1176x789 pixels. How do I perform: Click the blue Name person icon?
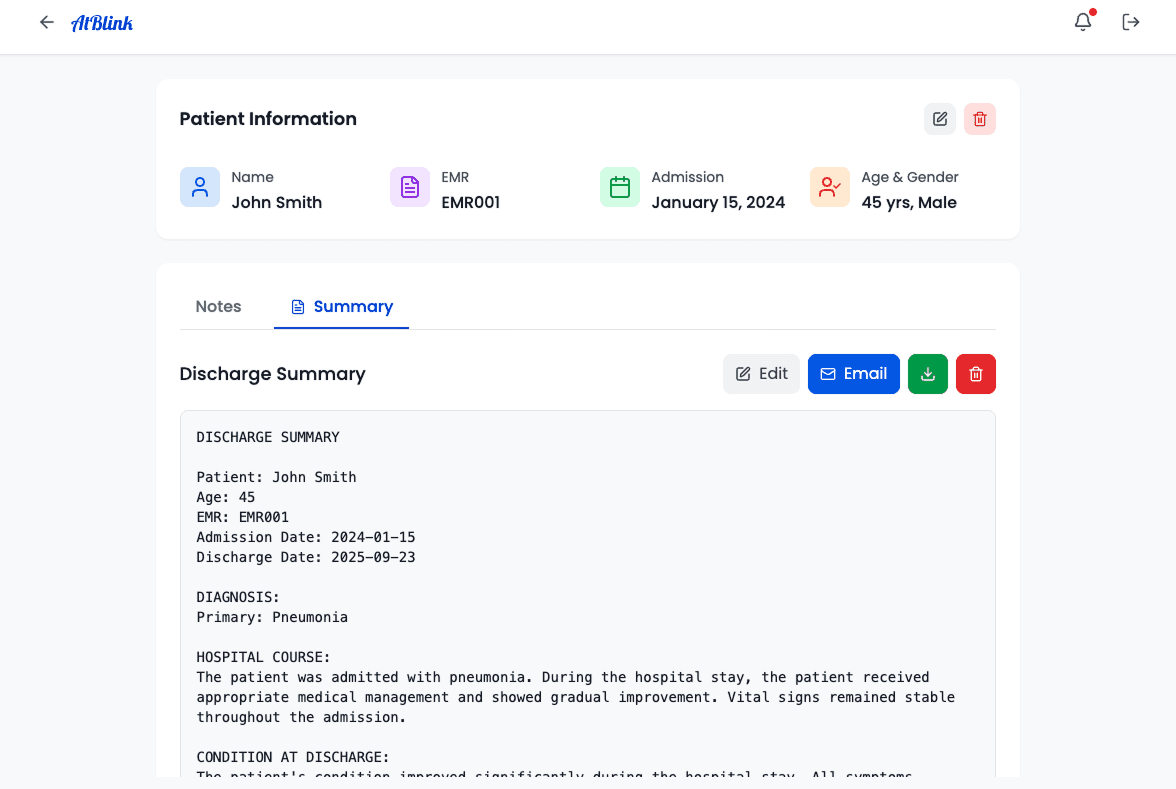(x=200, y=187)
